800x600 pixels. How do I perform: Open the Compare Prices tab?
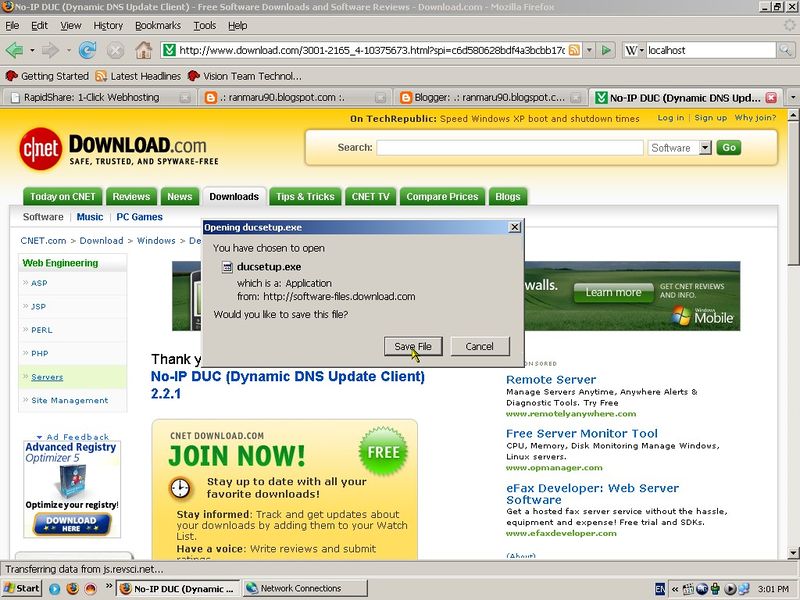(x=442, y=196)
